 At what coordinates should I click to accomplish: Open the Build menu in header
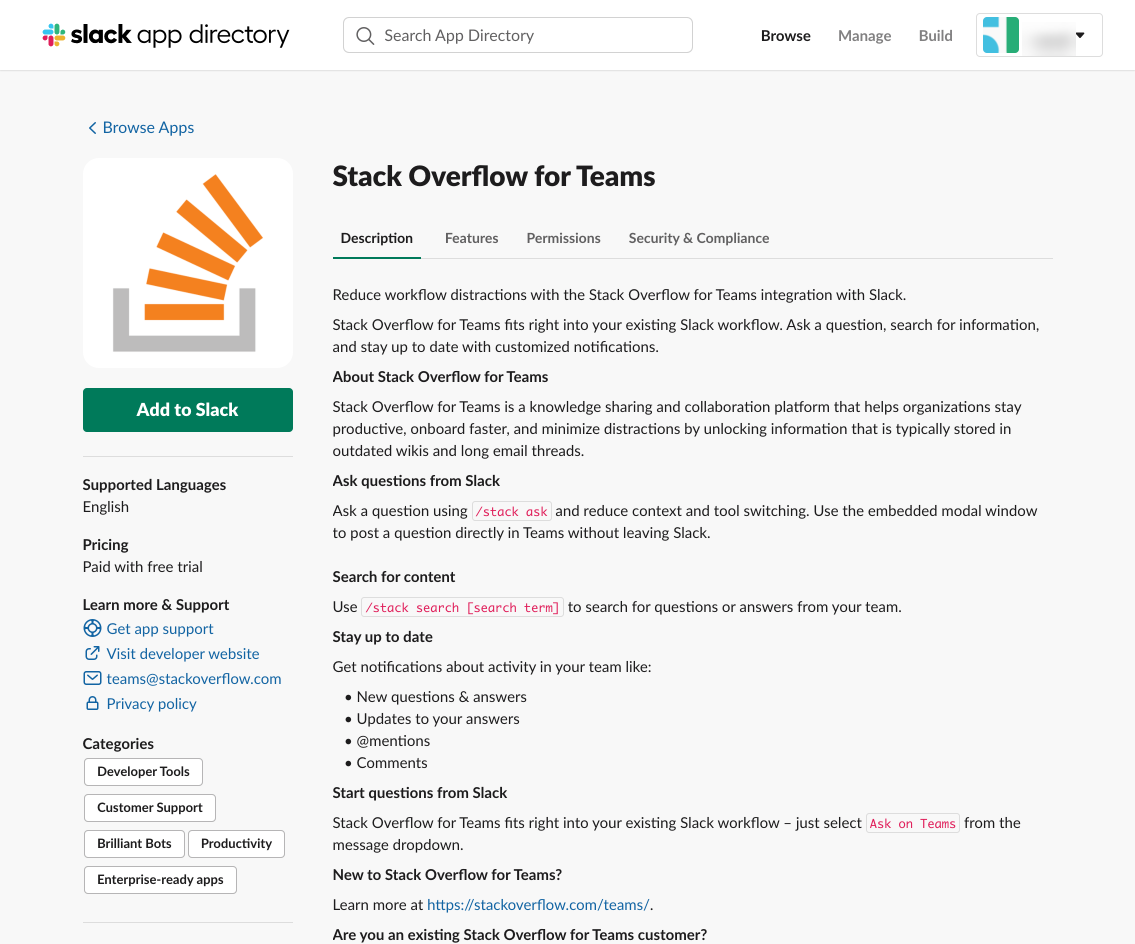(935, 35)
